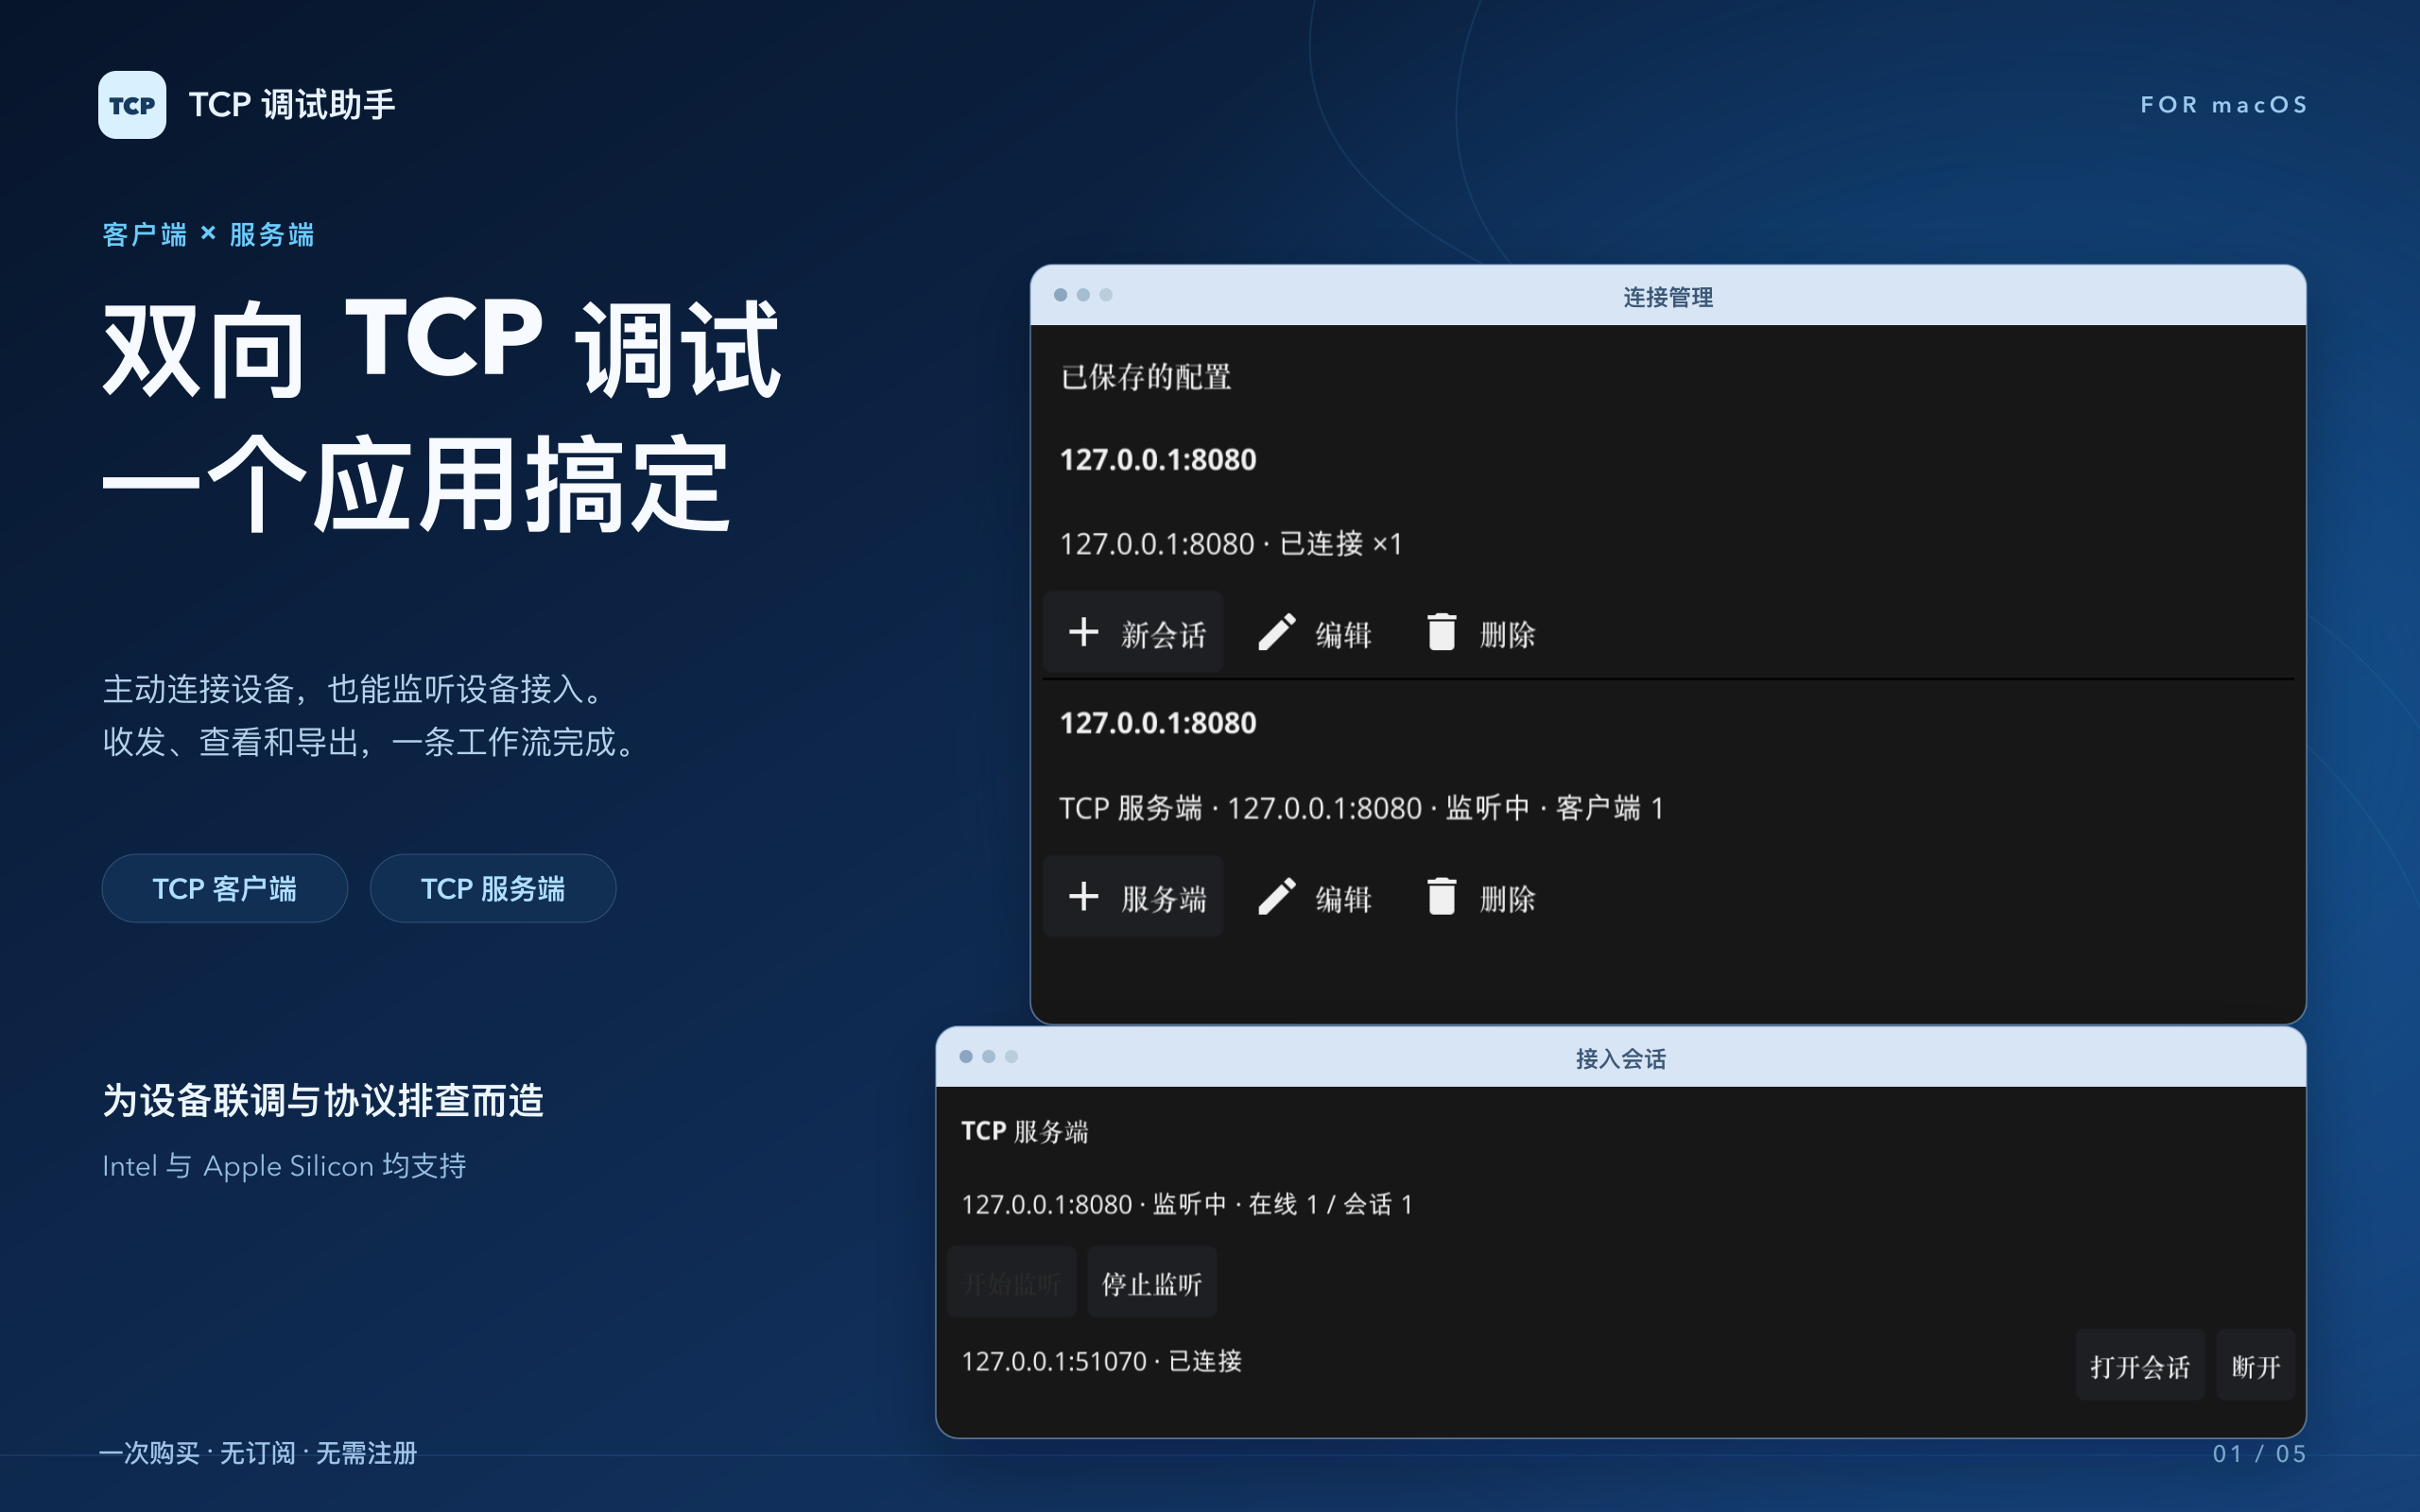Click 编辑 for the 已连接 ×1 config
The image size is (2420, 1512).
tap(1343, 634)
